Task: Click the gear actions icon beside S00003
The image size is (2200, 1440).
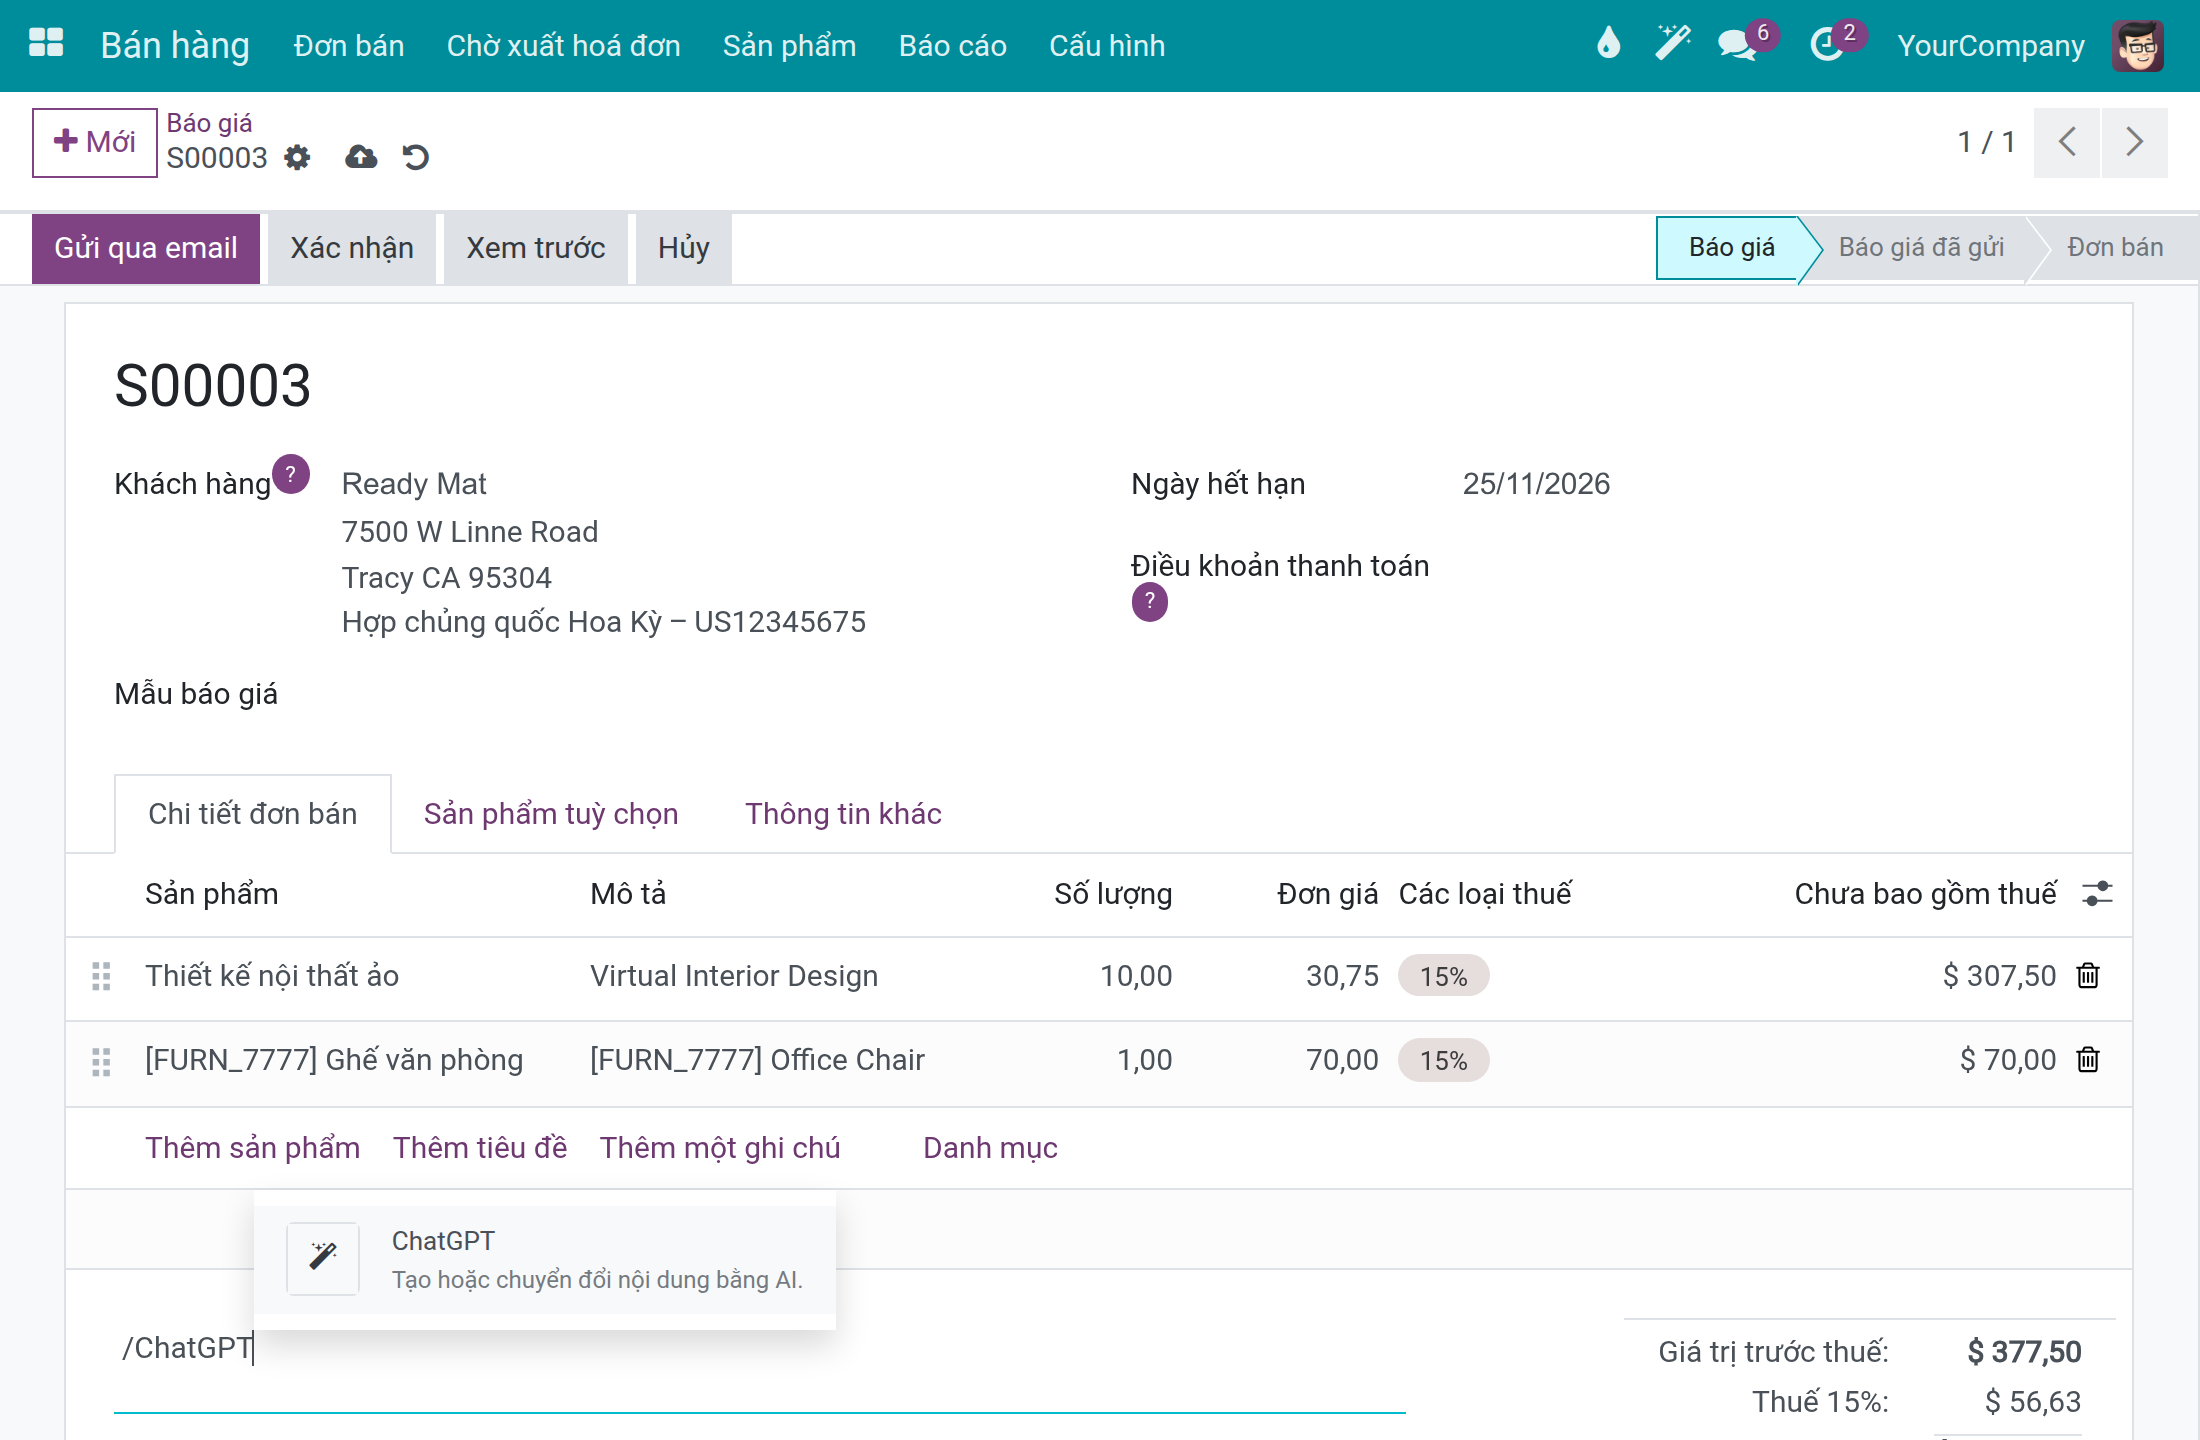Action: point(297,158)
